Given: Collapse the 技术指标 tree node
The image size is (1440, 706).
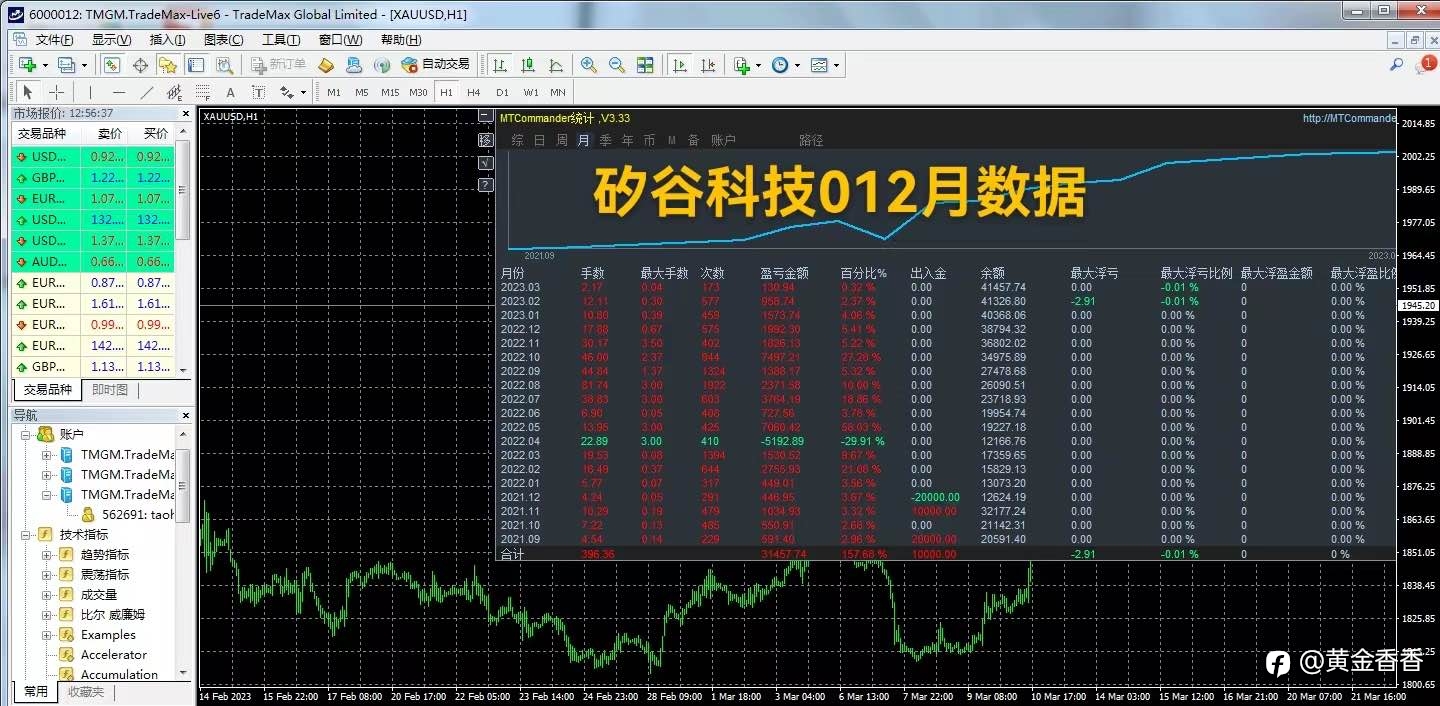Looking at the screenshot, I should pyautogui.click(x=27, y=535).
